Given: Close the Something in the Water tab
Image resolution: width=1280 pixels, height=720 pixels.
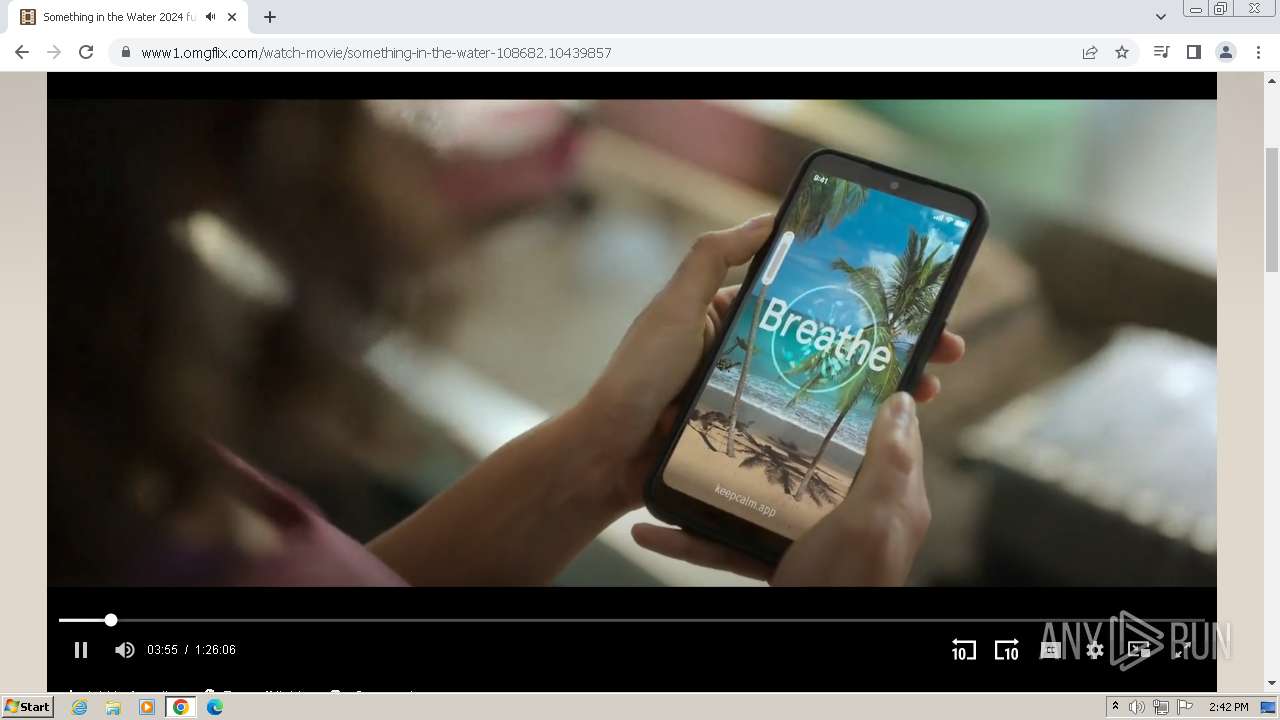Looking at the screenshot, I should tap(232, 17).
